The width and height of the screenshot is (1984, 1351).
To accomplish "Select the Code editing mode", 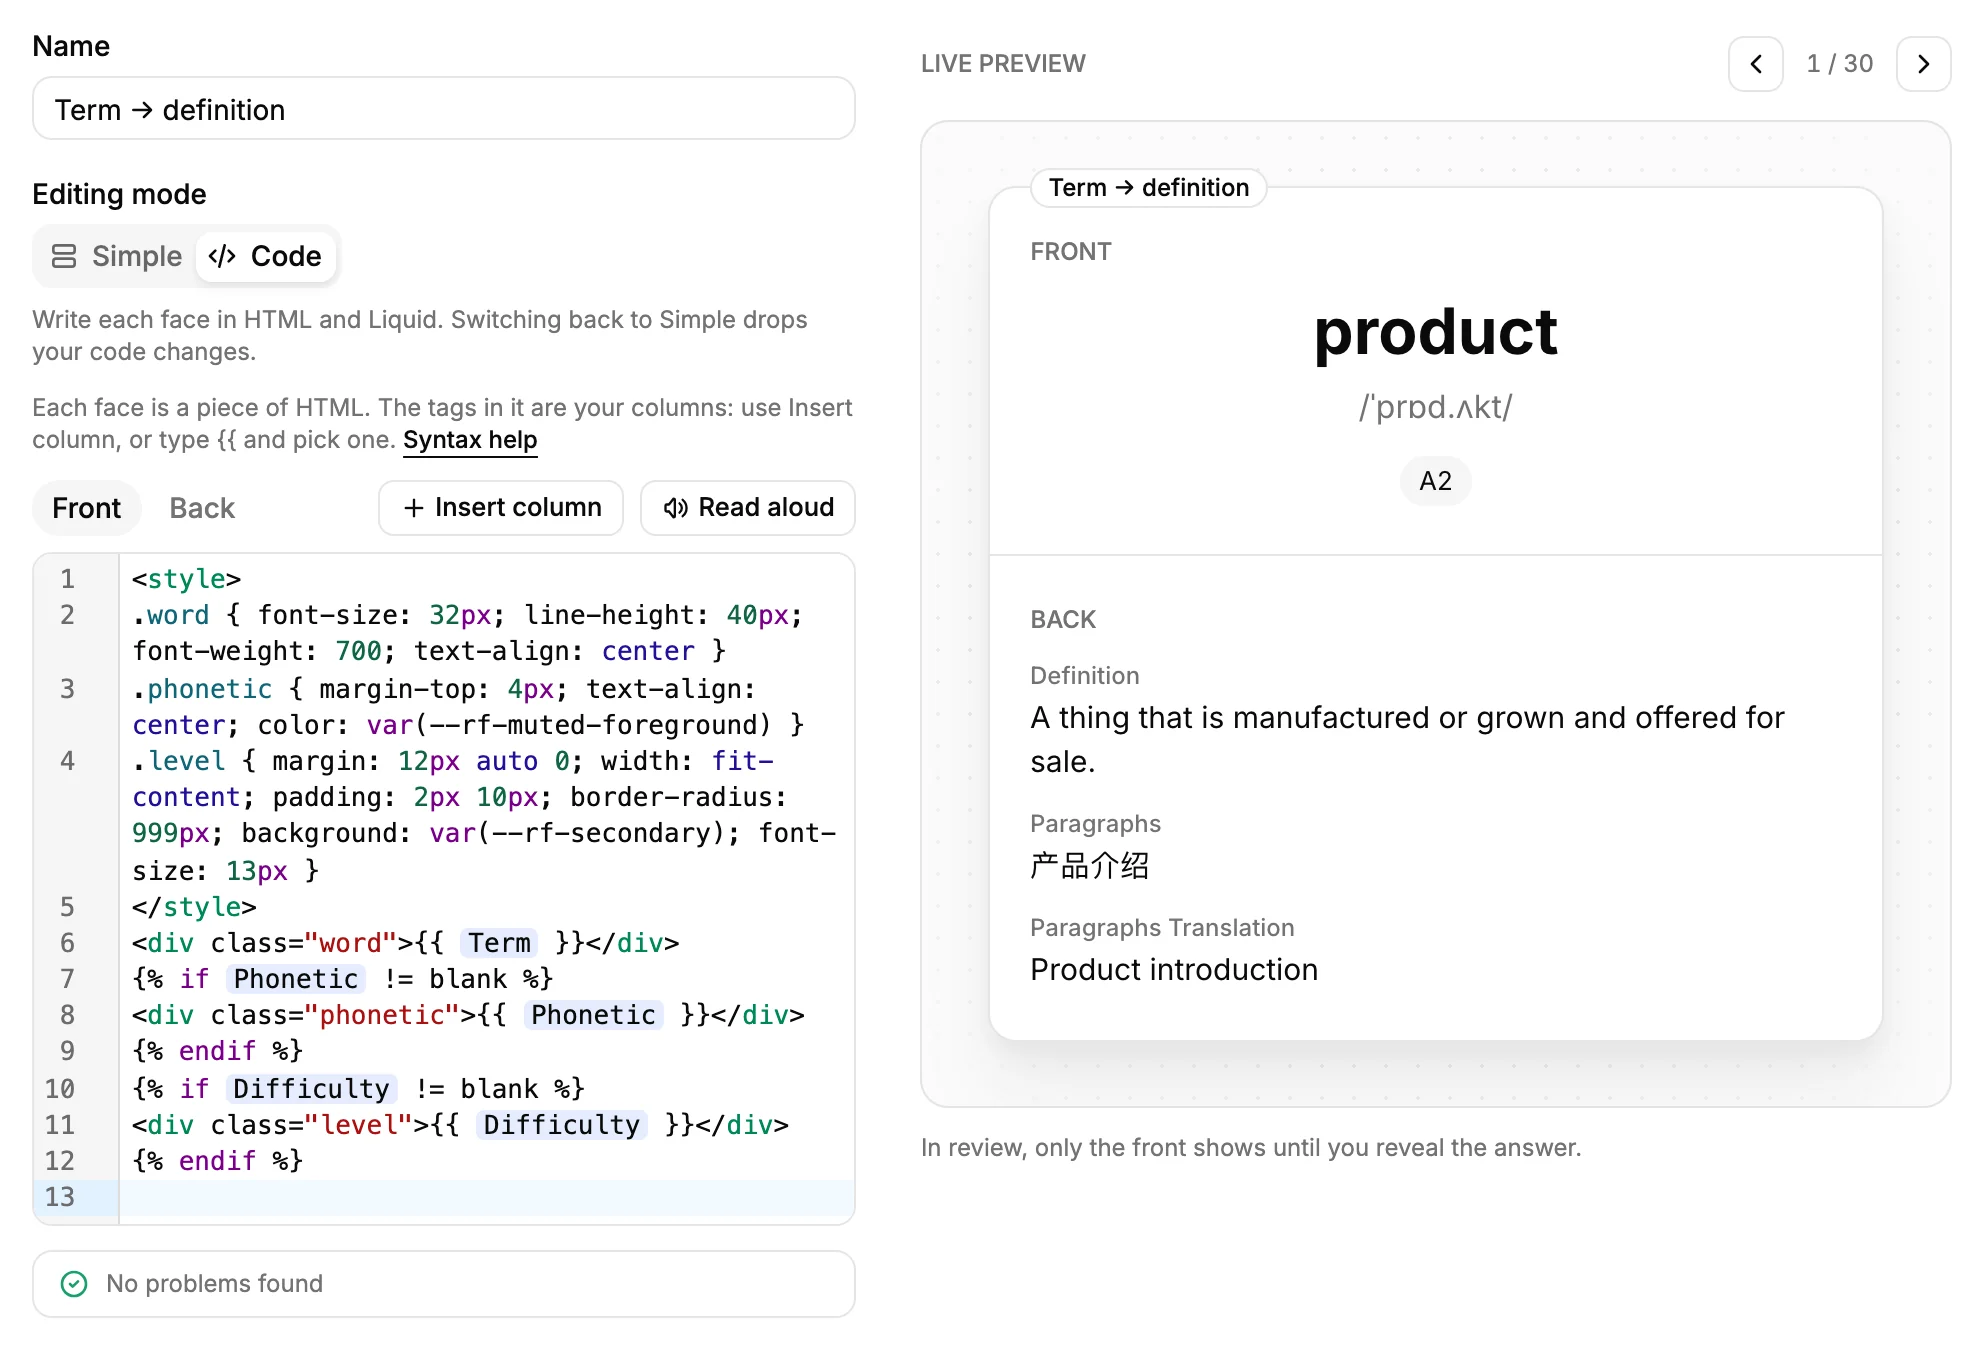I will pyautogui.click(x=266, y=257).
